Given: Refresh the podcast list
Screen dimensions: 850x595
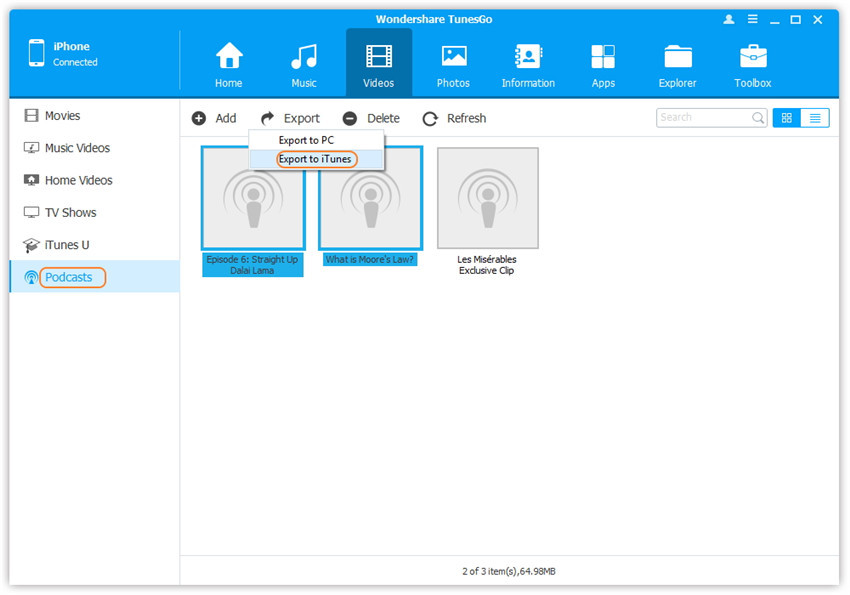Looking at the screenshot, I should [454, 118].
